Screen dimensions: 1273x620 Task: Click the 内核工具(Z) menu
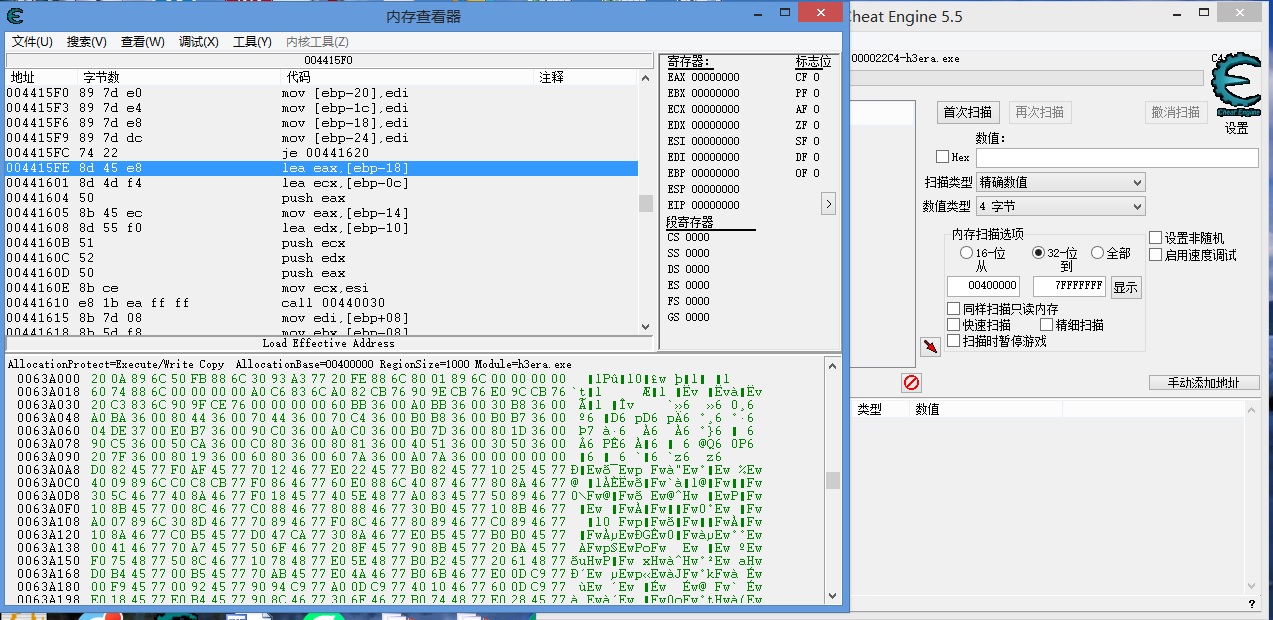tap(317, 42)
